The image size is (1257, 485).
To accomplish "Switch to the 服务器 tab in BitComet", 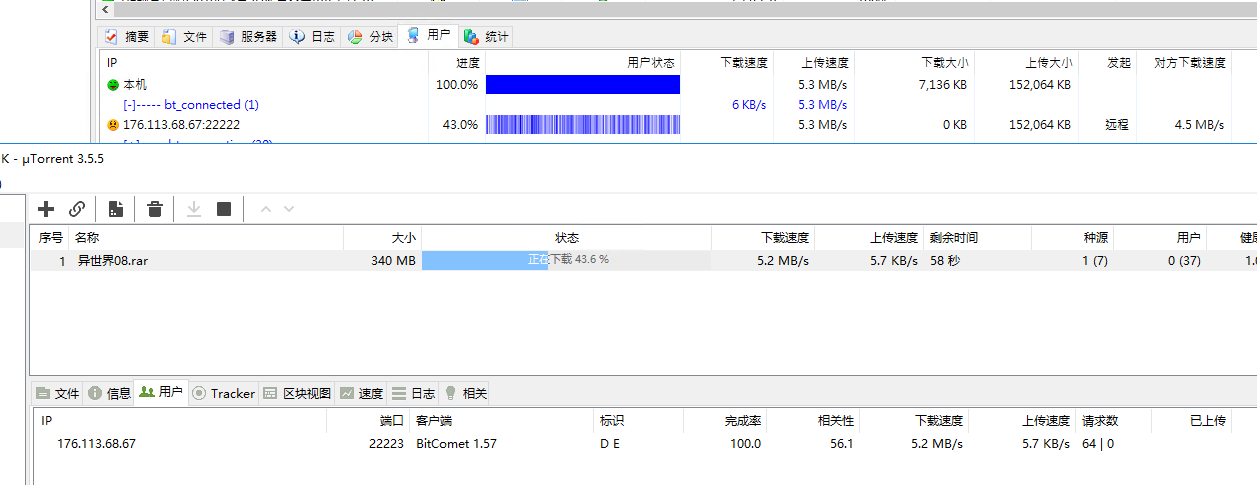I will pos(248,37).
